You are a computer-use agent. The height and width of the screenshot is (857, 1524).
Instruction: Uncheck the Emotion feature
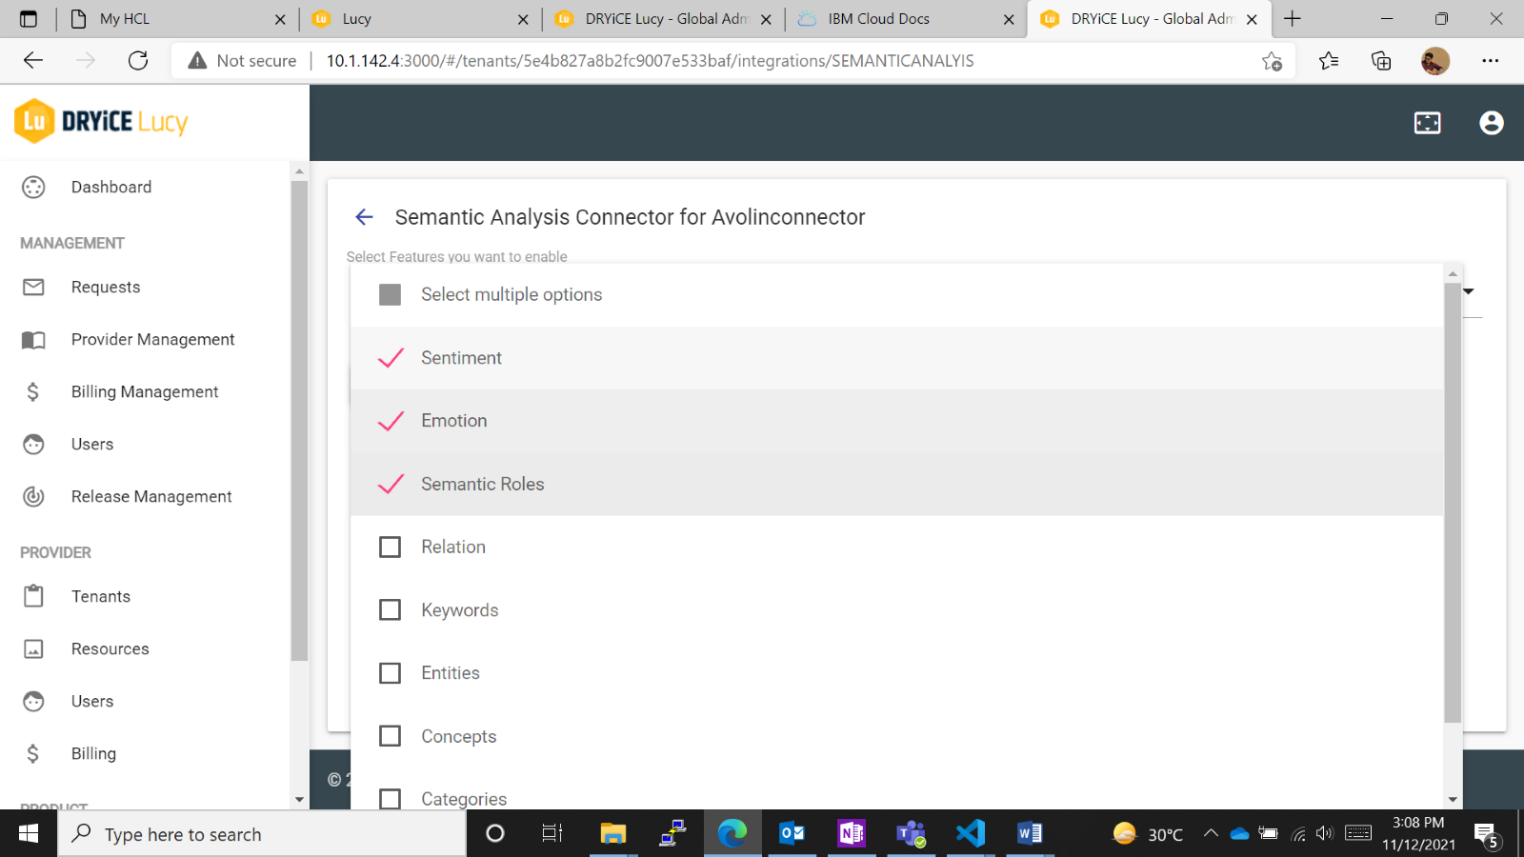(x=390, y=421)
